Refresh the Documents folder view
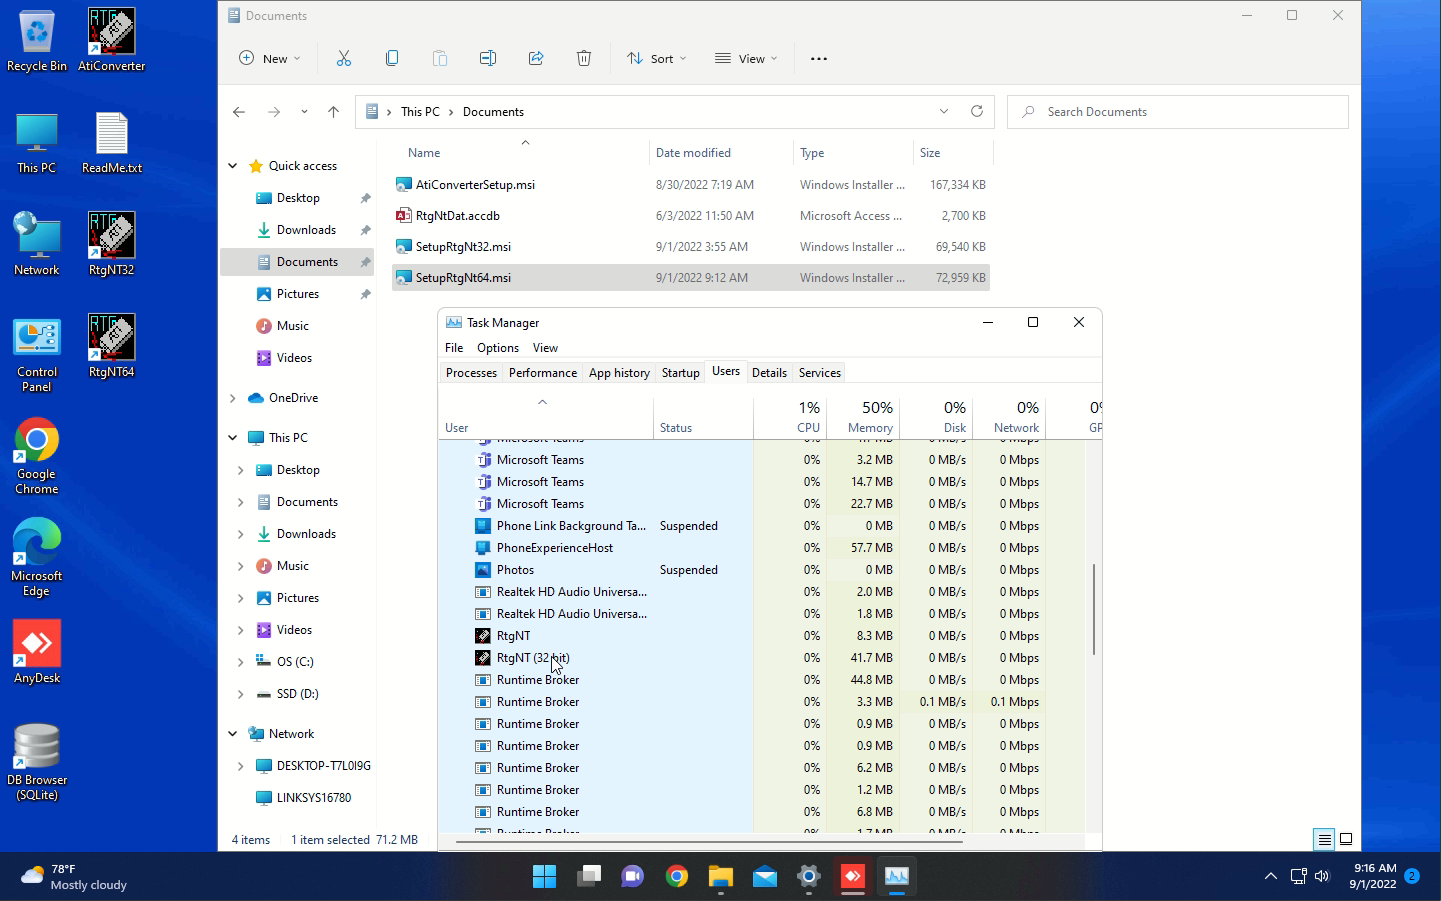Screen dimensions: 1441x901 click(x=977, y=111)
